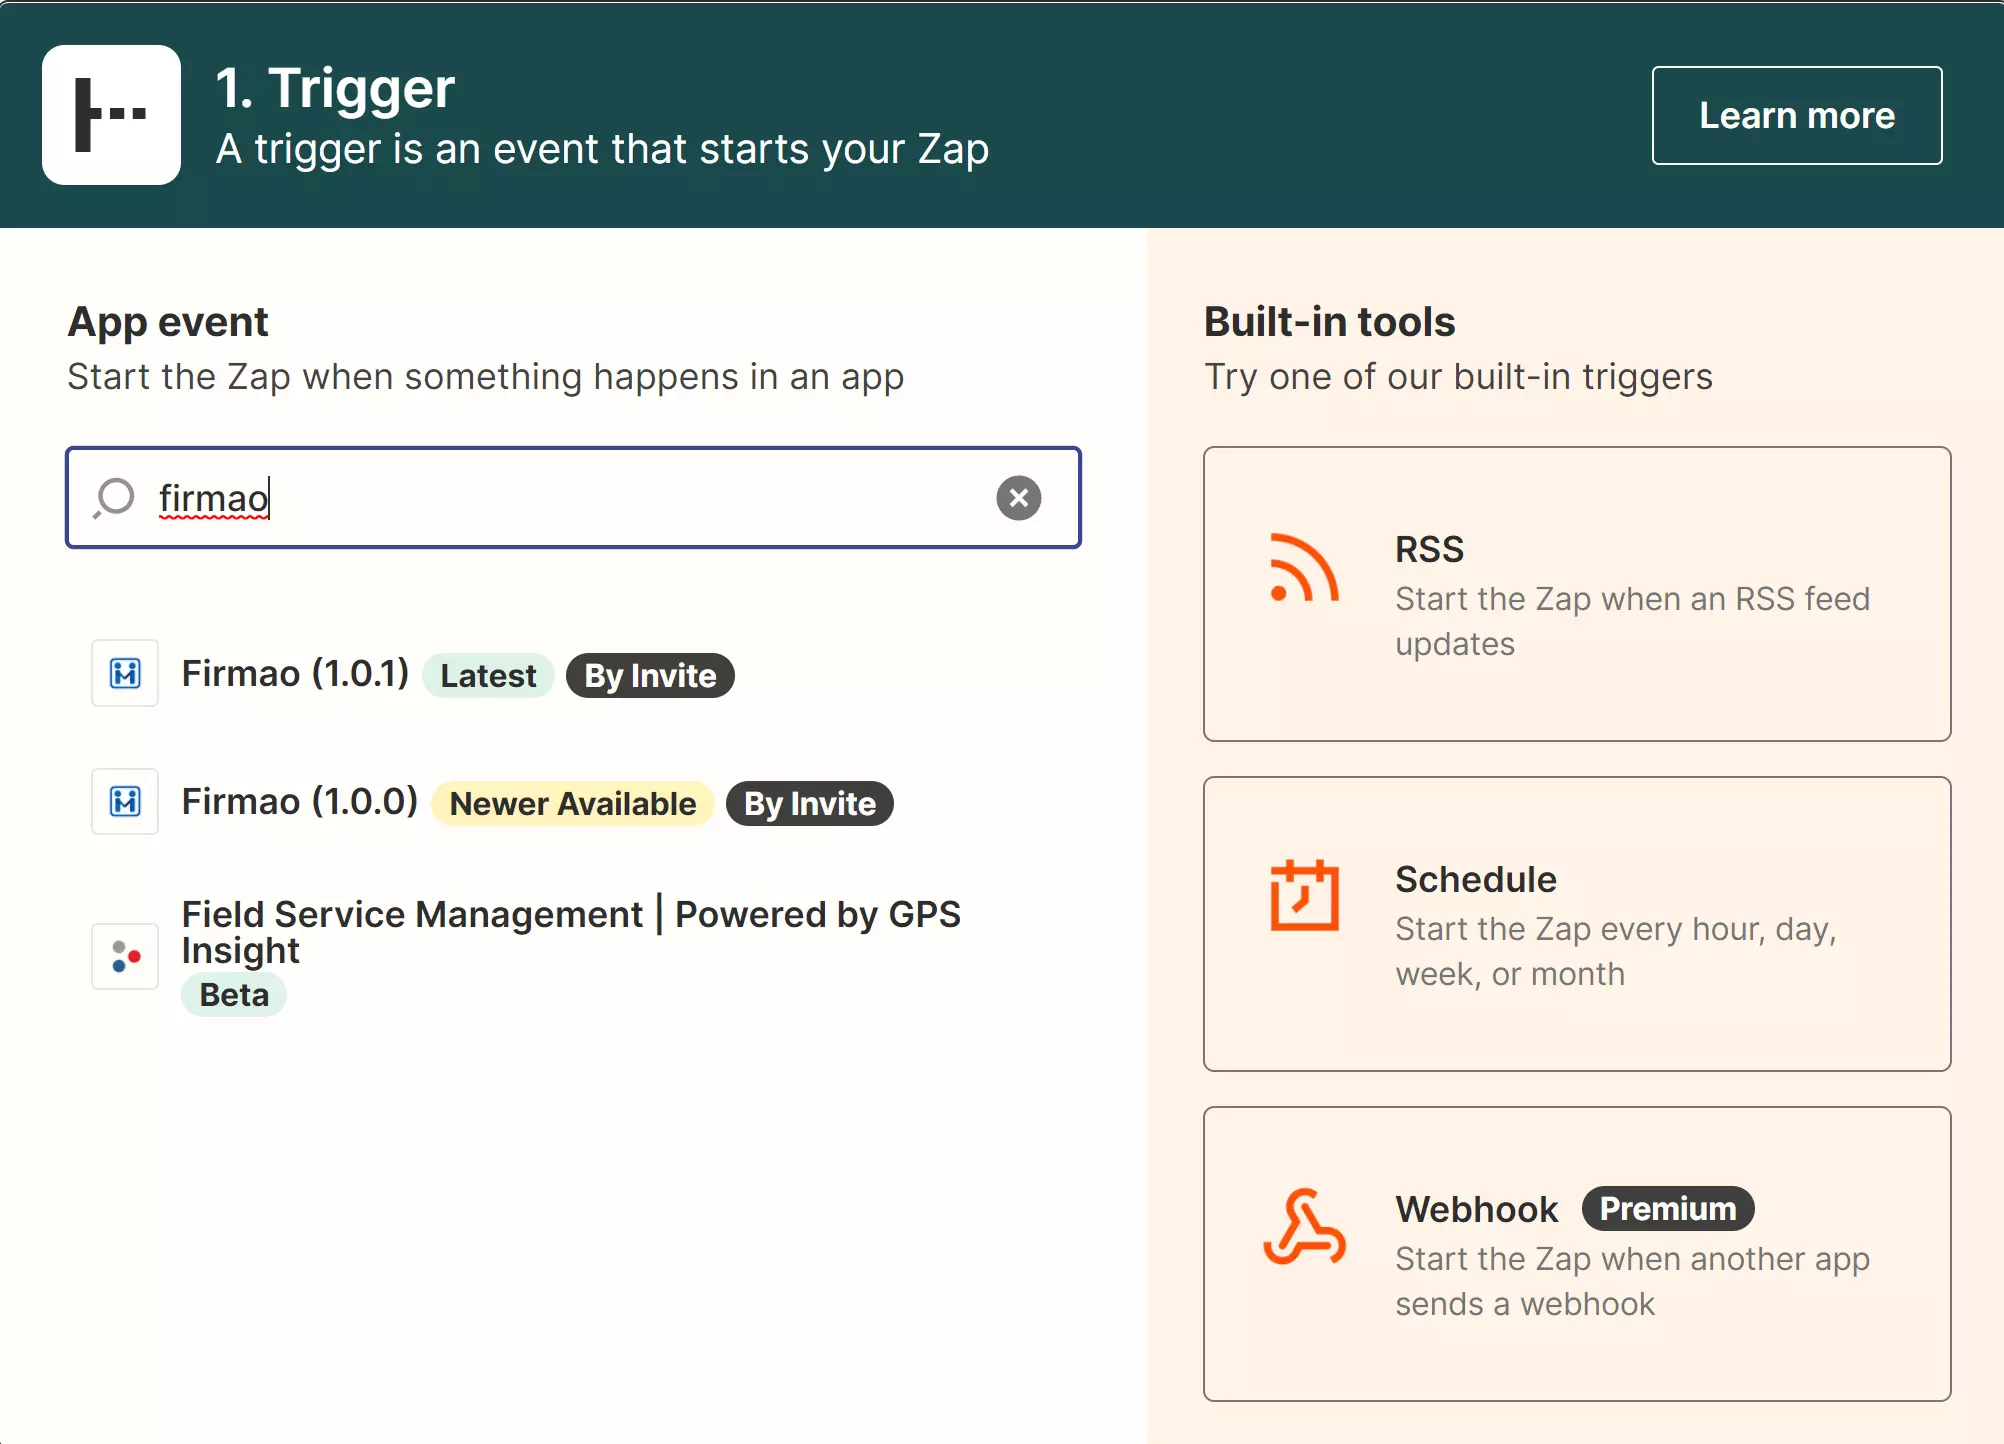Click the Field Service Management app icon

pos(124,956)
